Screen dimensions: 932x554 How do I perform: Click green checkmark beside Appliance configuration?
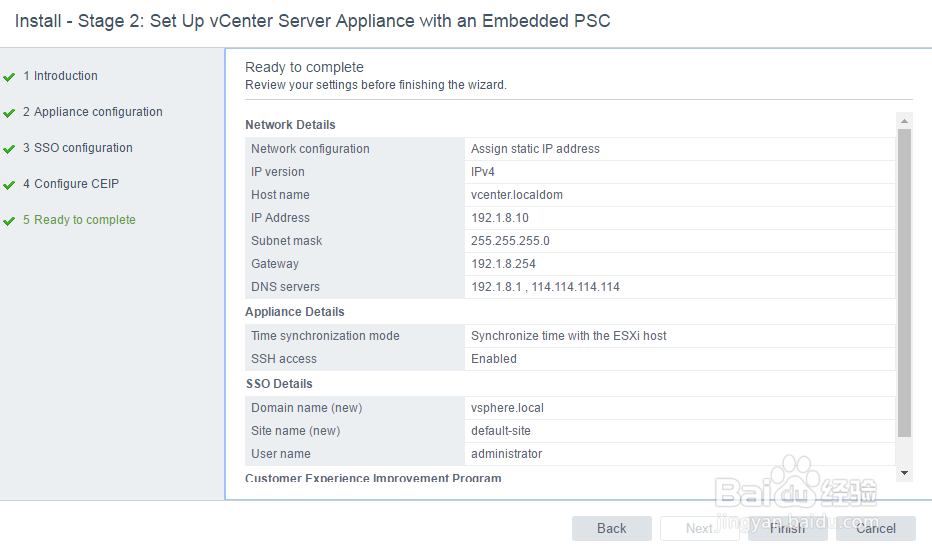coord(9,113)
